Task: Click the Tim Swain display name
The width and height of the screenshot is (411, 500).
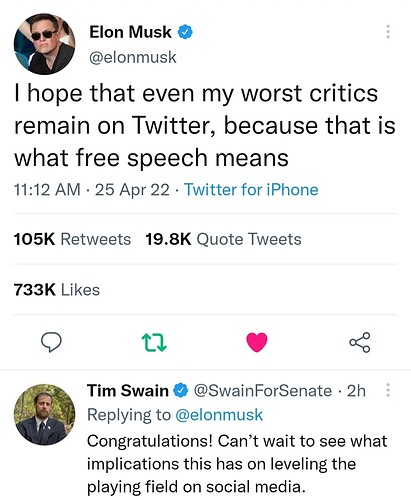Action: click(x=128, y=390)
